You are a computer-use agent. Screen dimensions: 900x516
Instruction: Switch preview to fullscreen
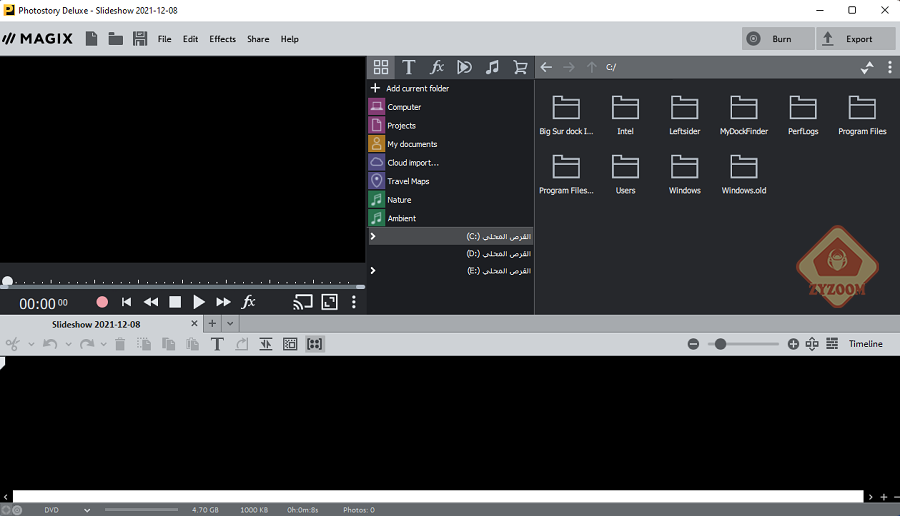[x=329, y=302]
